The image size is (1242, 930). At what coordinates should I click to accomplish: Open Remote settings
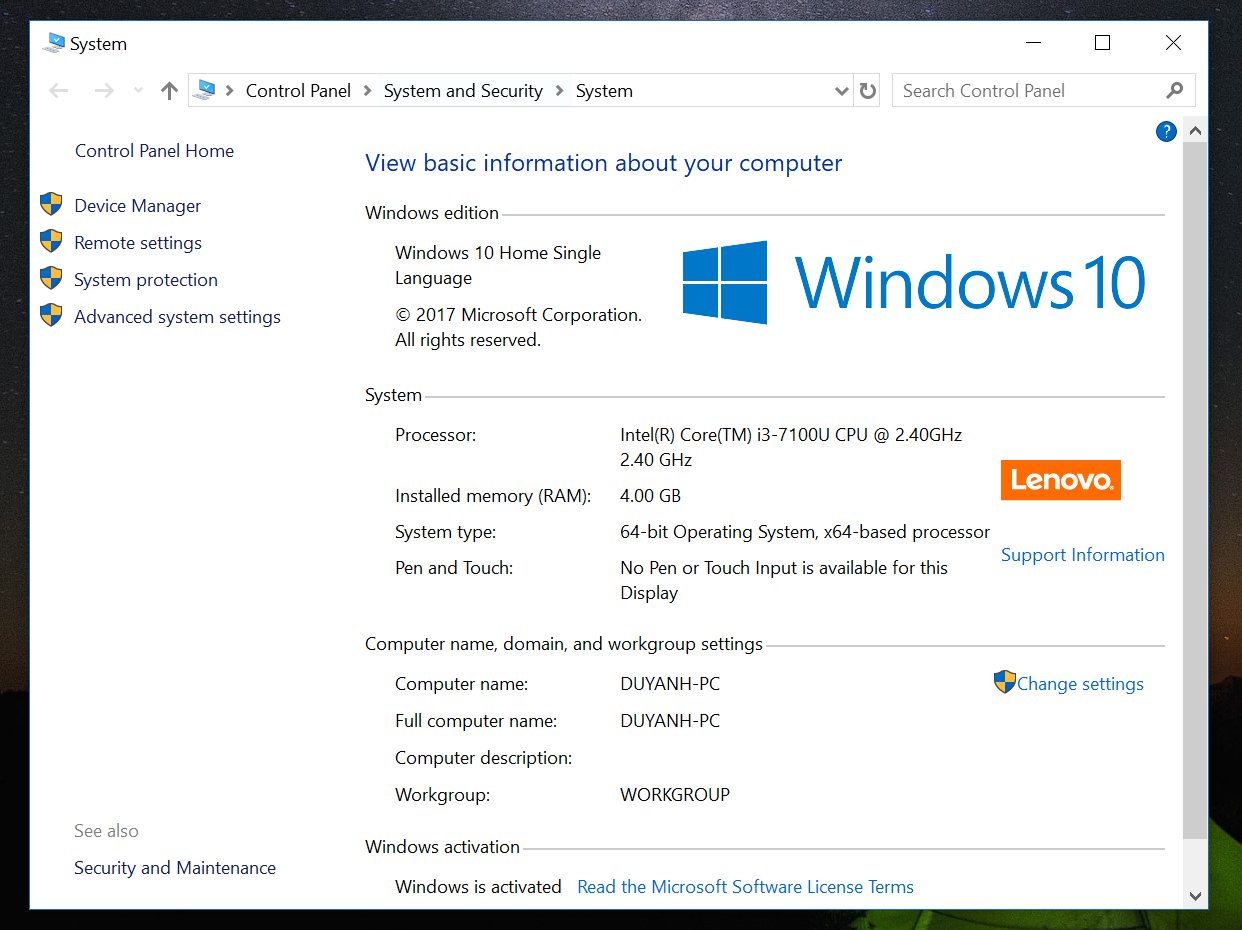coord(138,243)
